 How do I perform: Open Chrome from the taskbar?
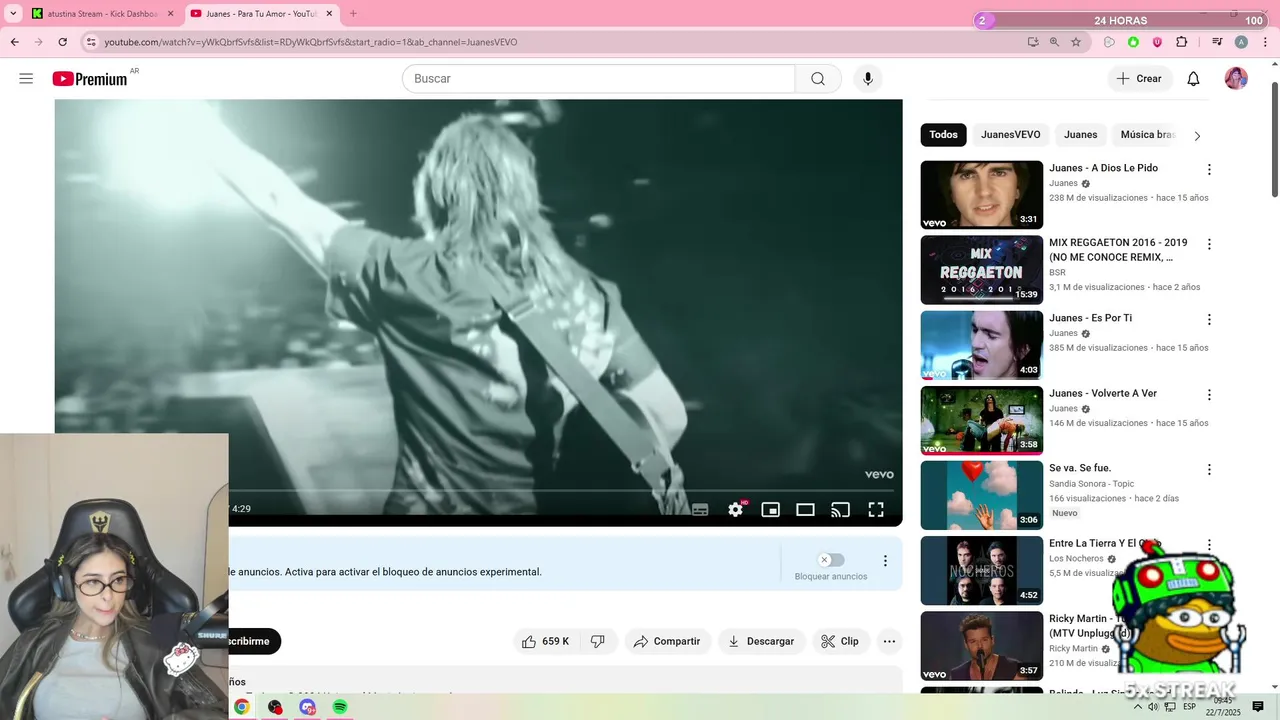(x=242, y=707)
